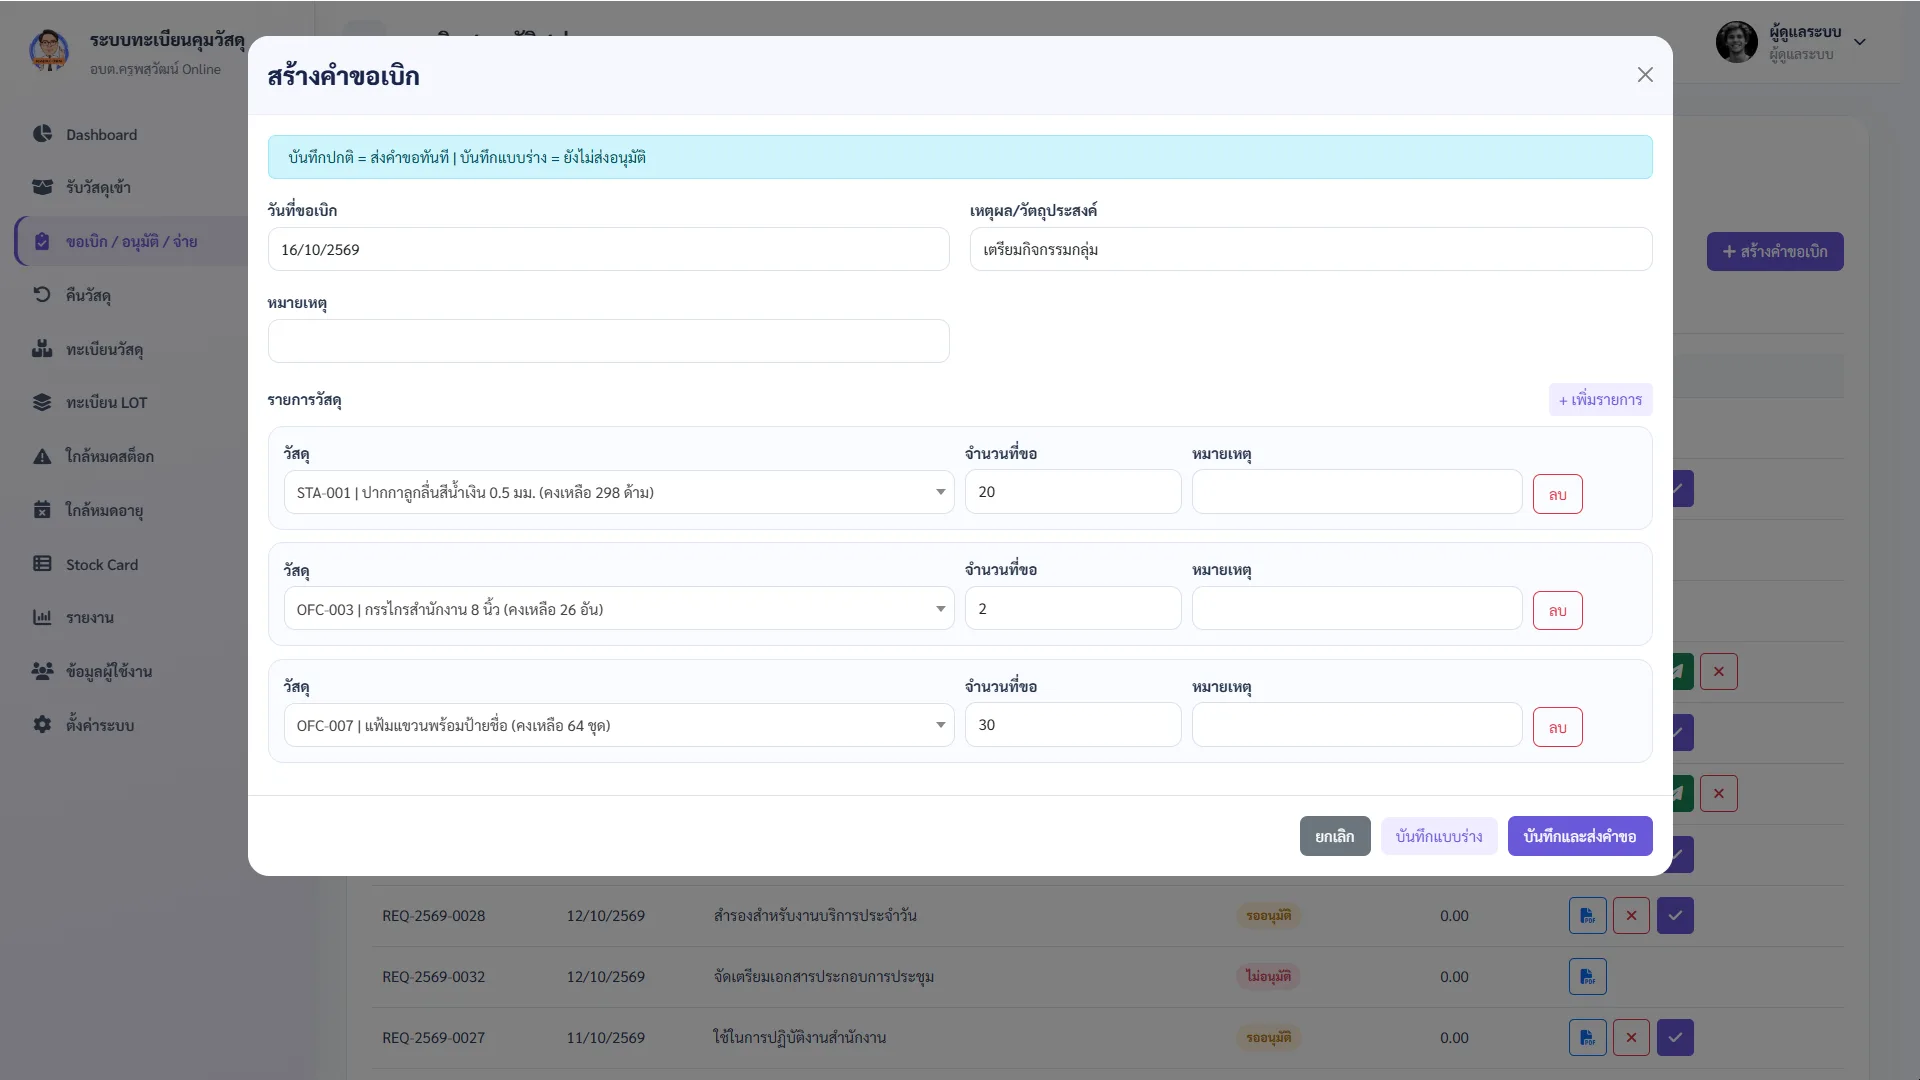
Task: Open the OFC-007 material dropdown
Action: (x=618, y=725)
